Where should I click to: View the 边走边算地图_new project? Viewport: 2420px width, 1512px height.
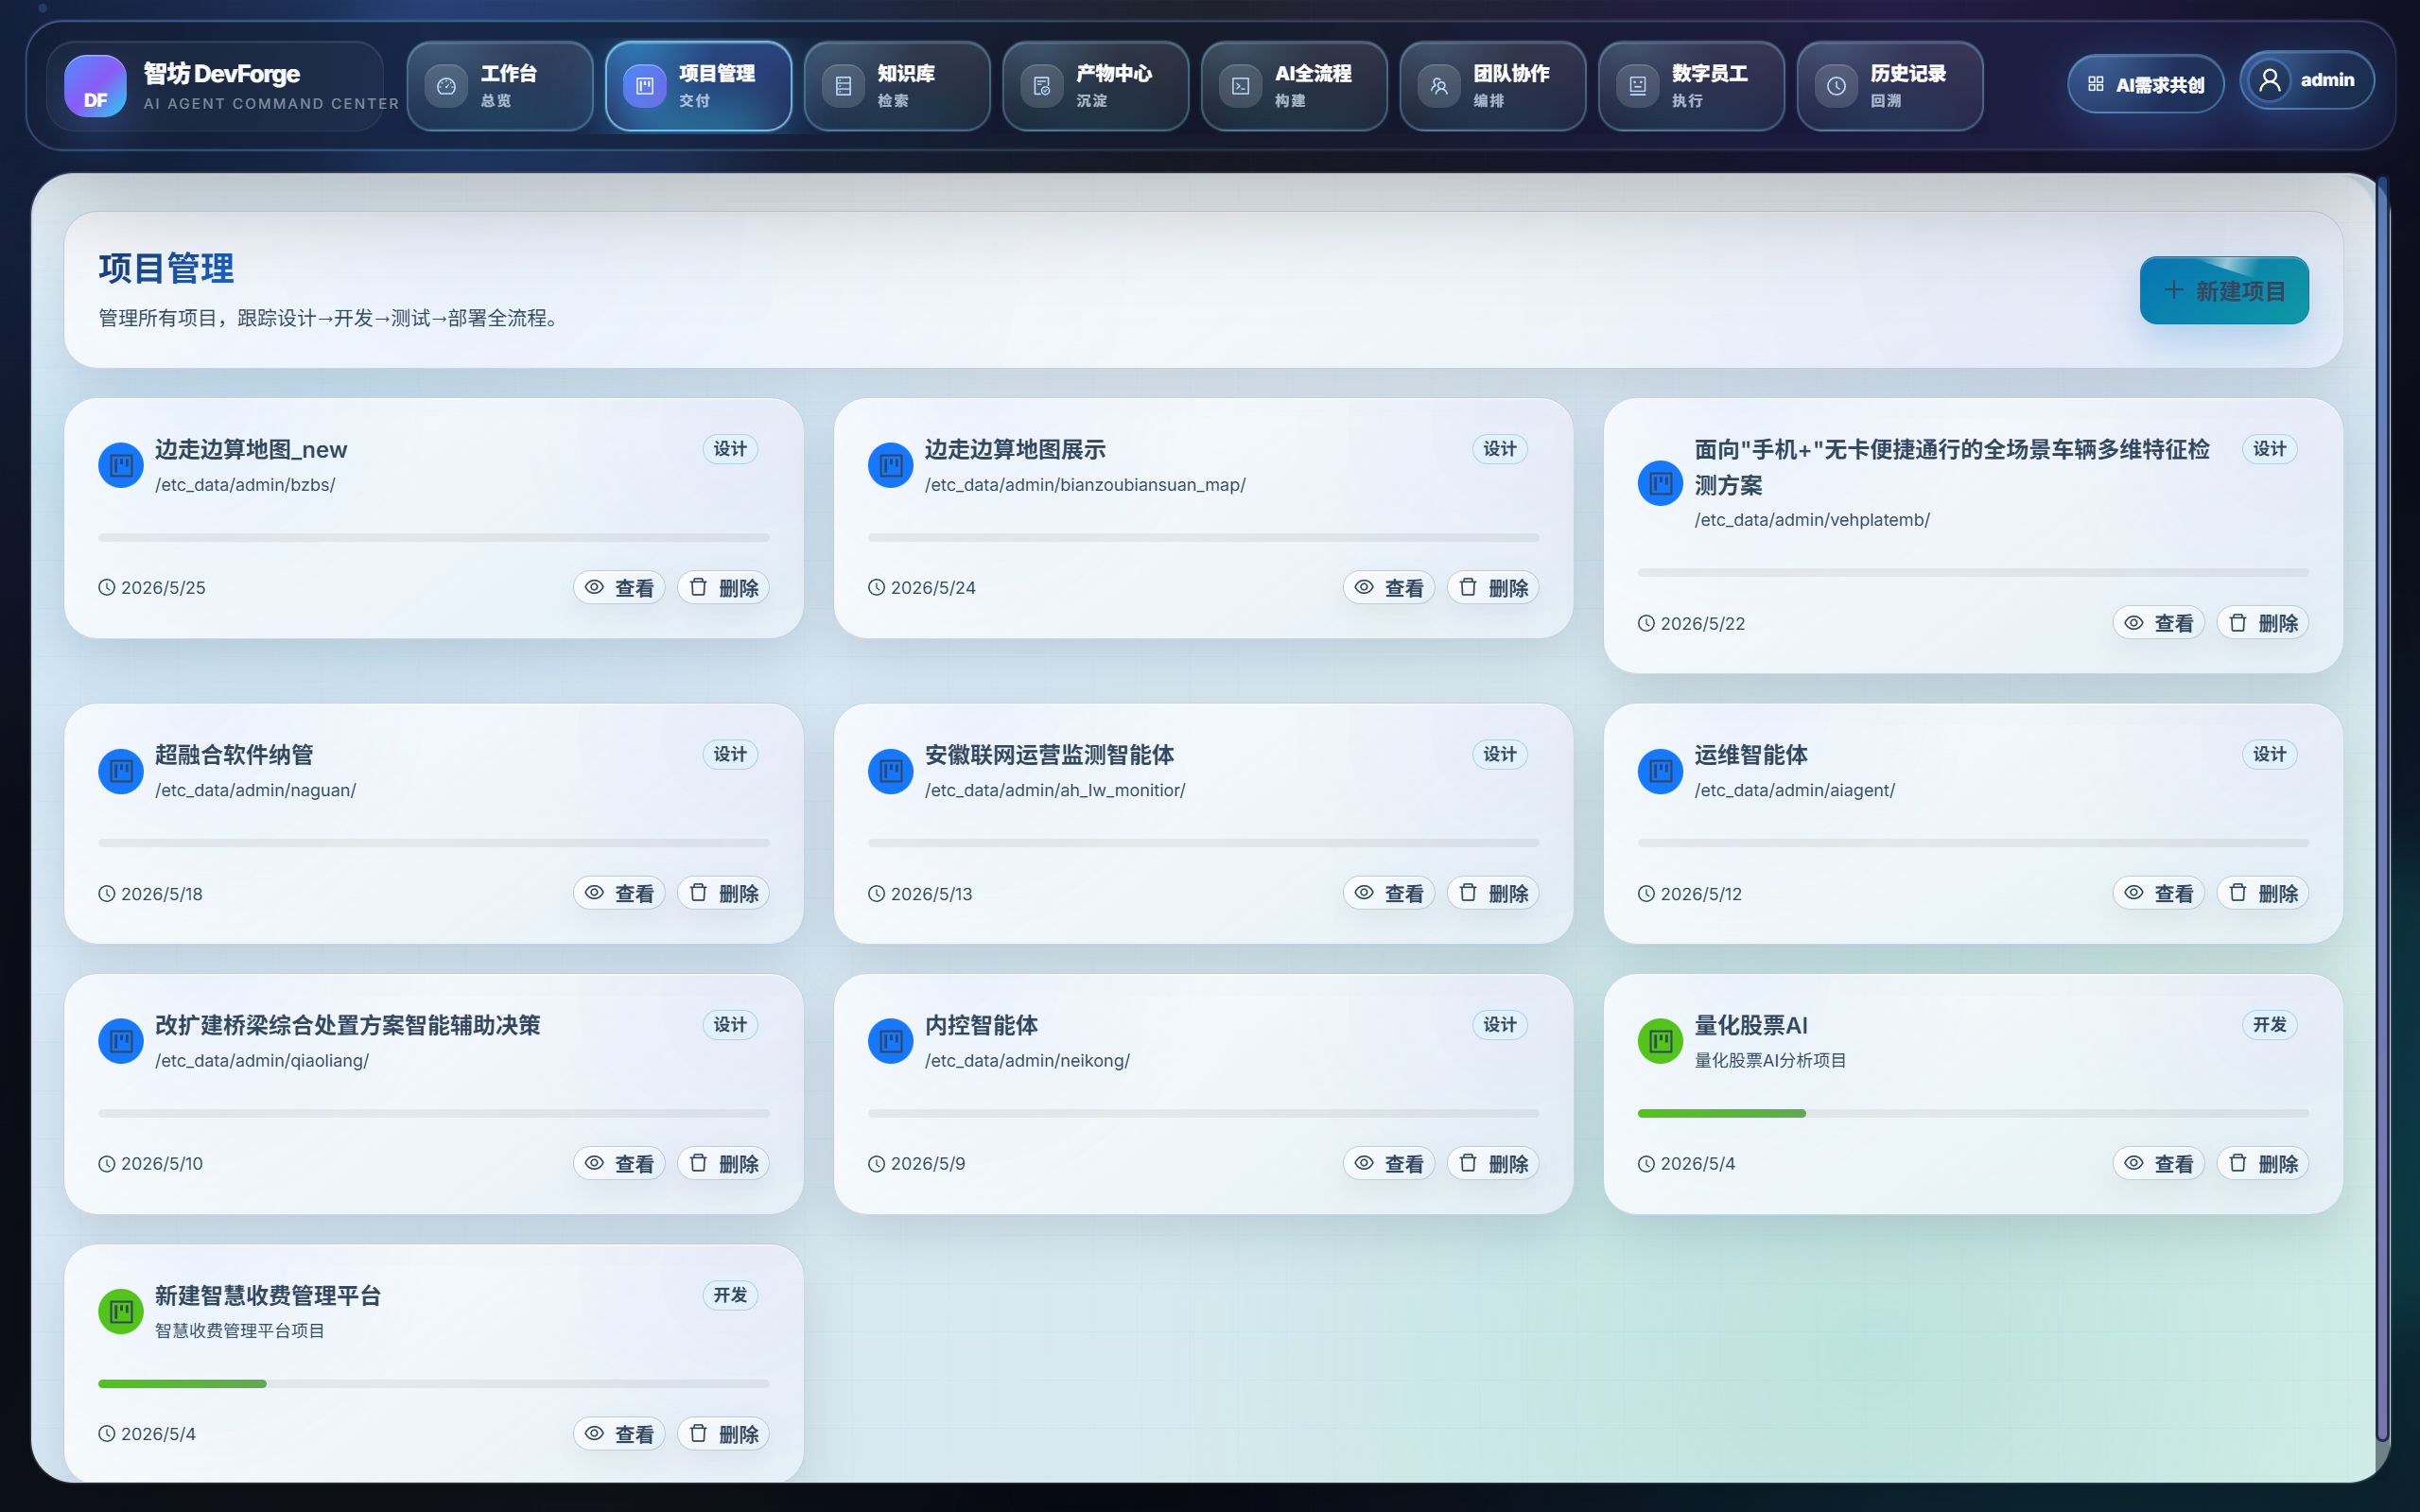click(x=619, y=587)
